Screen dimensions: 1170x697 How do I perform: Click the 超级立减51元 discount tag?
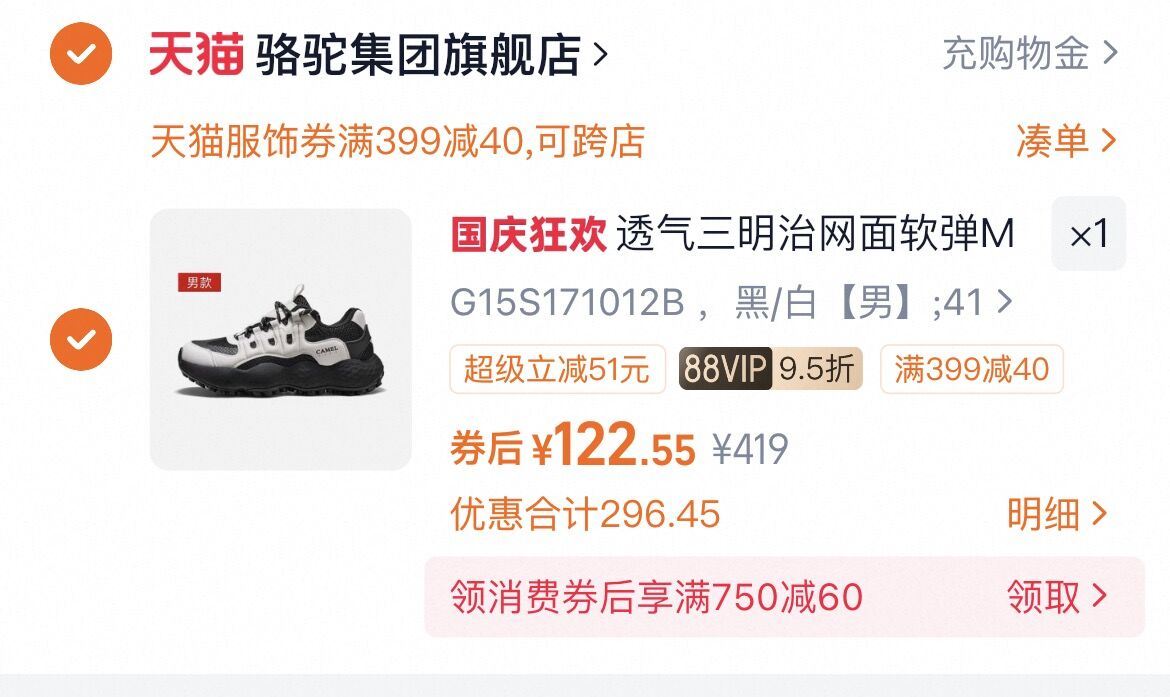(x=557, y=369)
